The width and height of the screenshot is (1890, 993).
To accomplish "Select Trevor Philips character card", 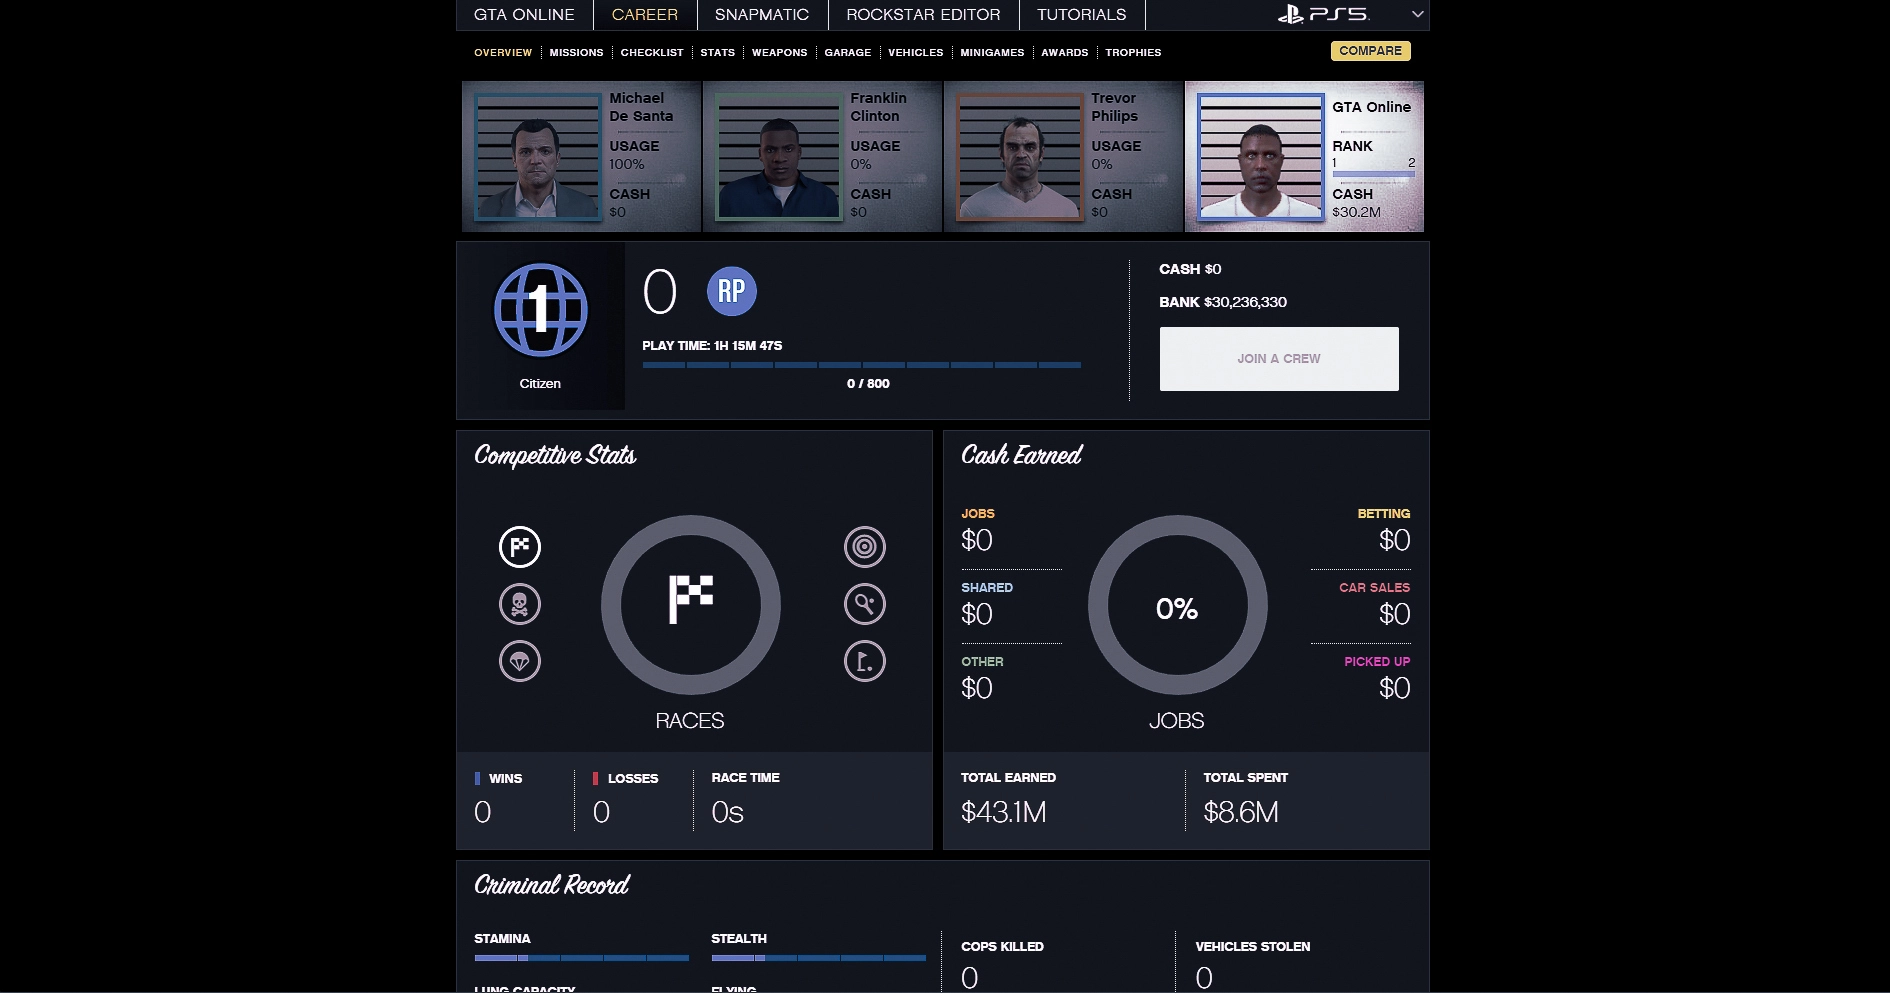I will pos(1064,157).
